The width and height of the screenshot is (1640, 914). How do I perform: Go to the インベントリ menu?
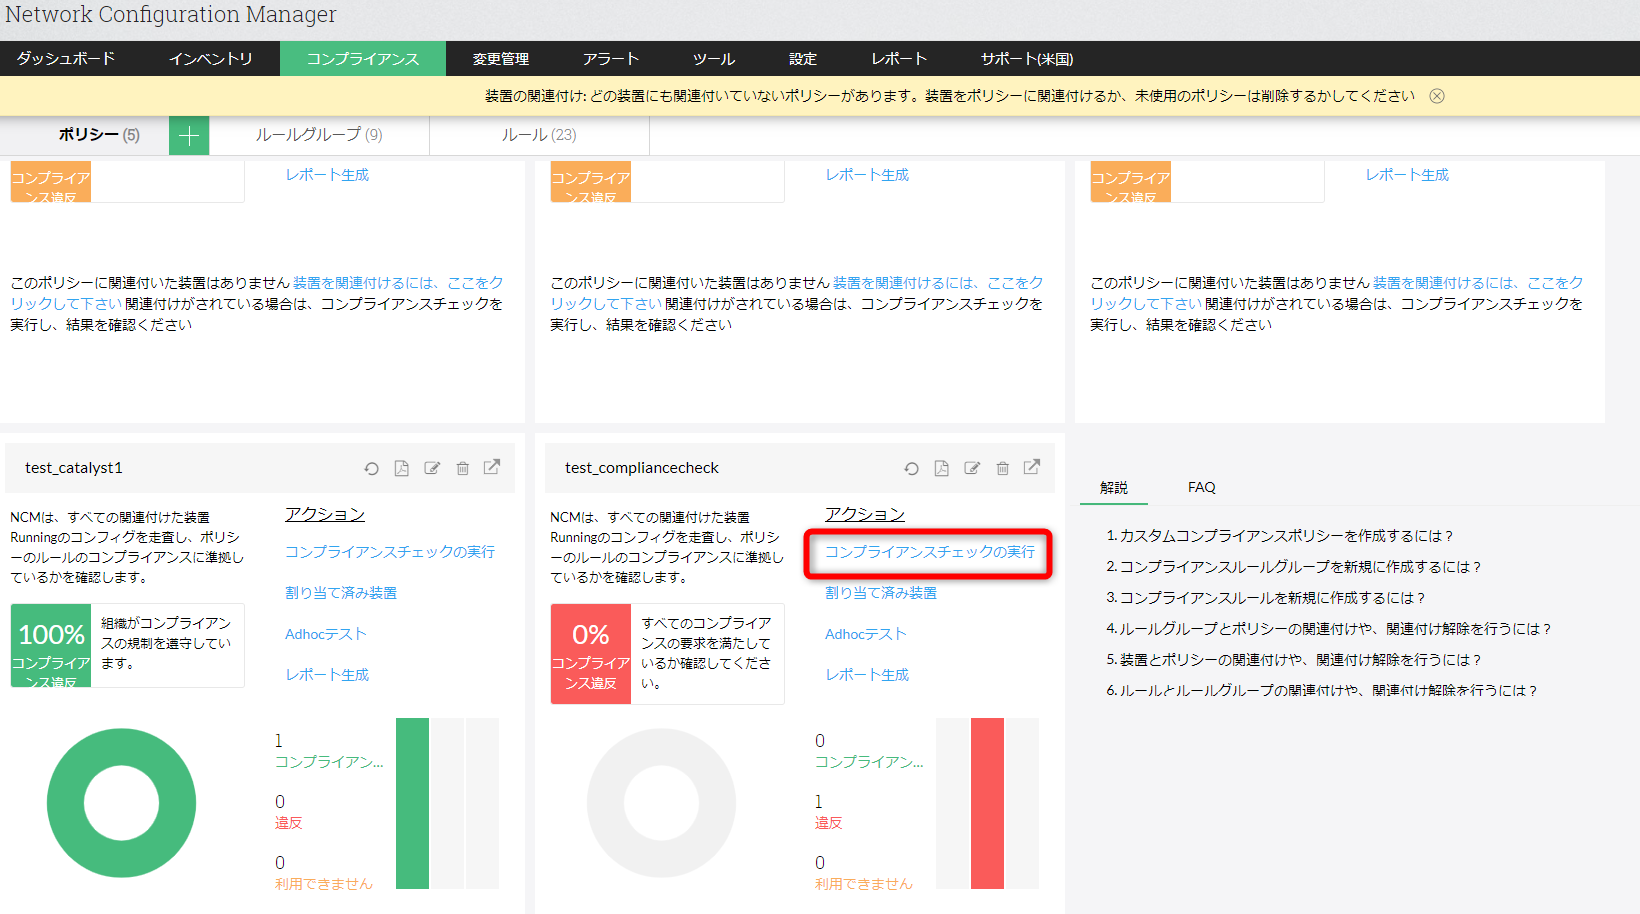click(210, 59)
